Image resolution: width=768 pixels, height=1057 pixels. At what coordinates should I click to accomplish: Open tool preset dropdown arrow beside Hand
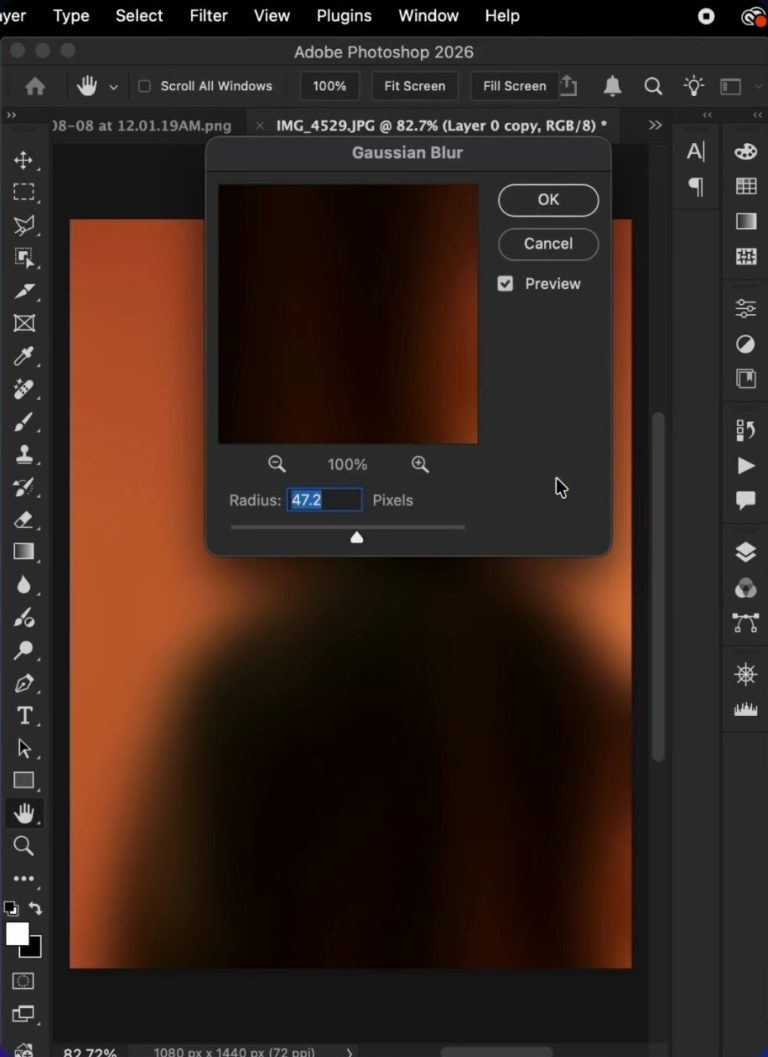click(x=113, y=87)
